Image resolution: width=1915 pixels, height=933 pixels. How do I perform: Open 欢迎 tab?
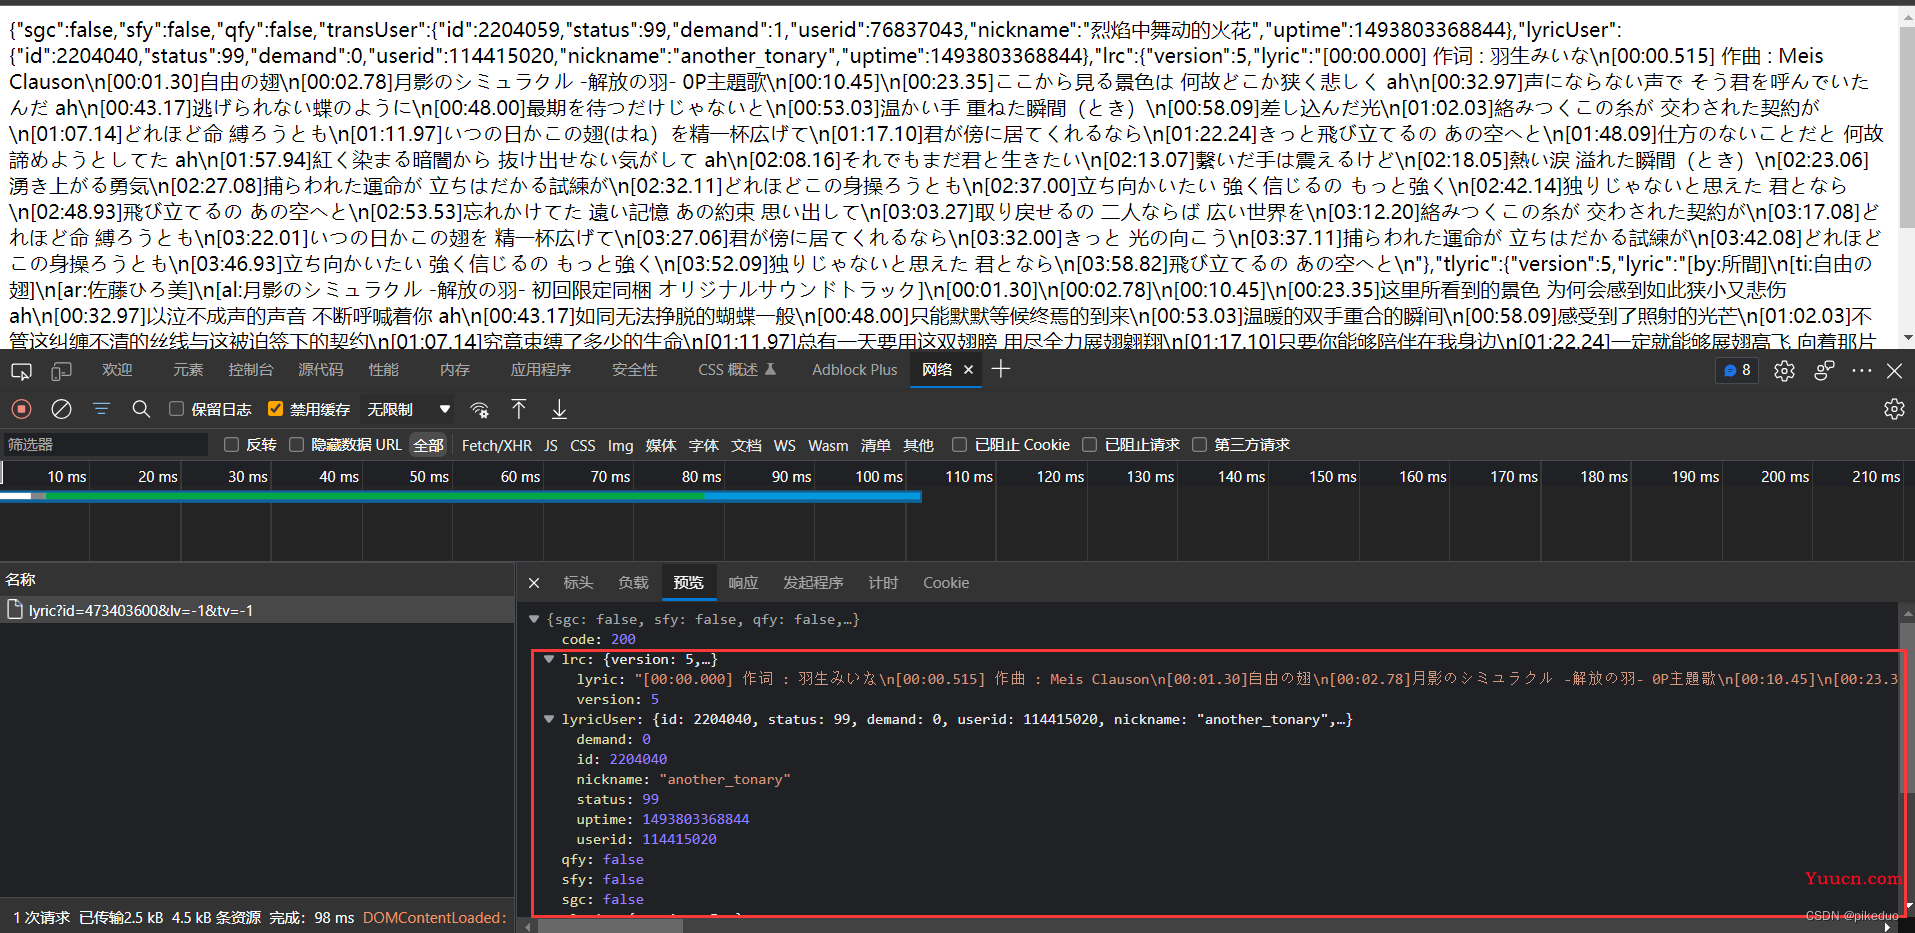coord(117,370)
